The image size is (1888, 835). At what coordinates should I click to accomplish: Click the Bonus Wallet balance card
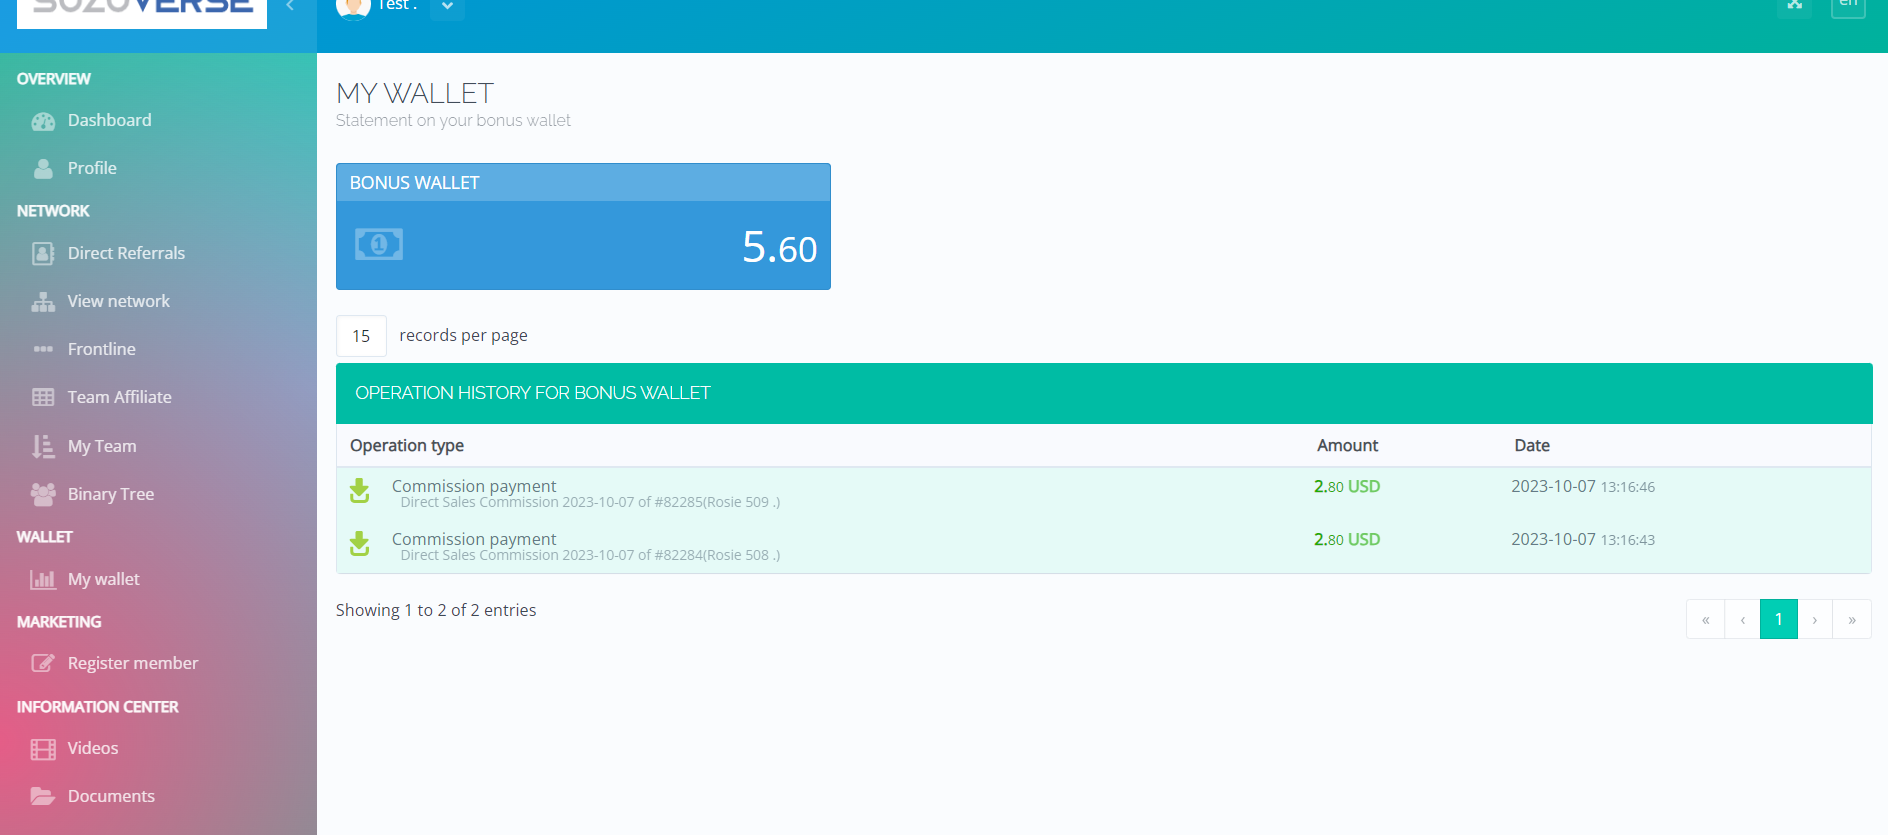(x=583, y=227)
